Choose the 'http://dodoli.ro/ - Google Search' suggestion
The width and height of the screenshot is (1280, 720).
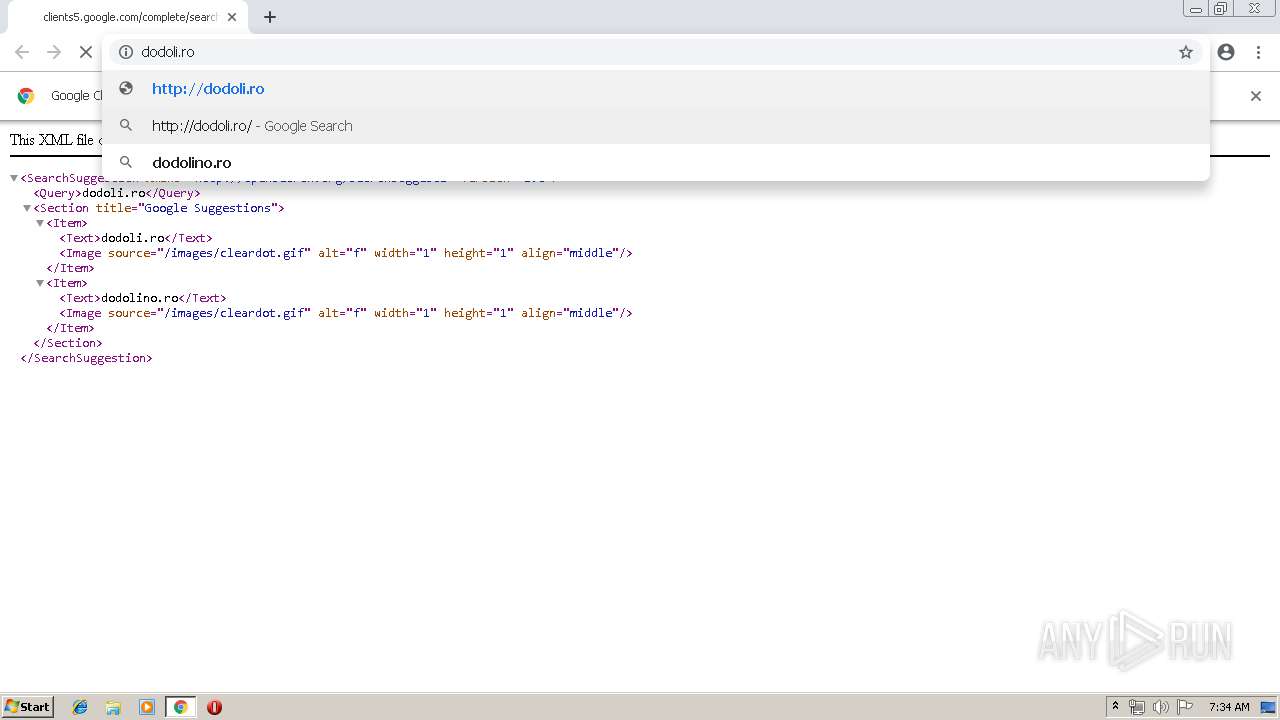coord(656,126)
